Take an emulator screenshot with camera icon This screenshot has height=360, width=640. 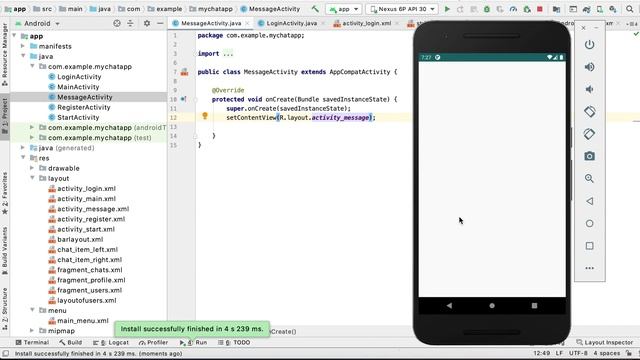pyautogui.click(x=589, y=156)
